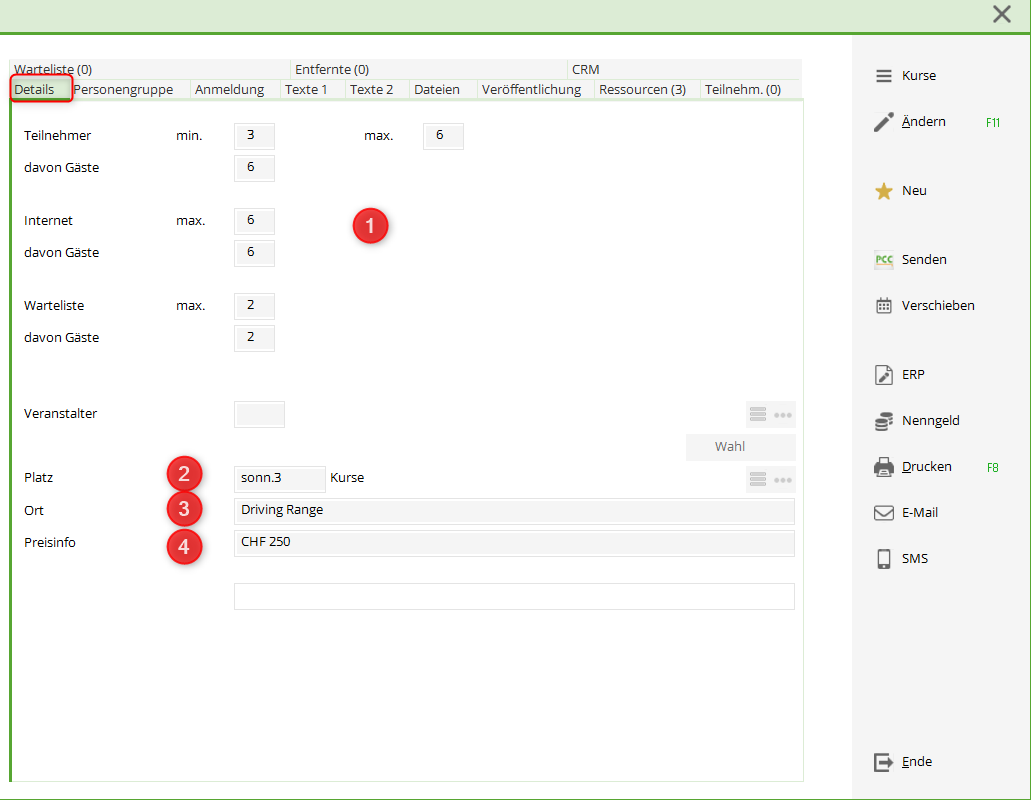Click the Ort field containing Driving Range
The width and height of the screenshot is (1031, 800).
tap(513, 510)
